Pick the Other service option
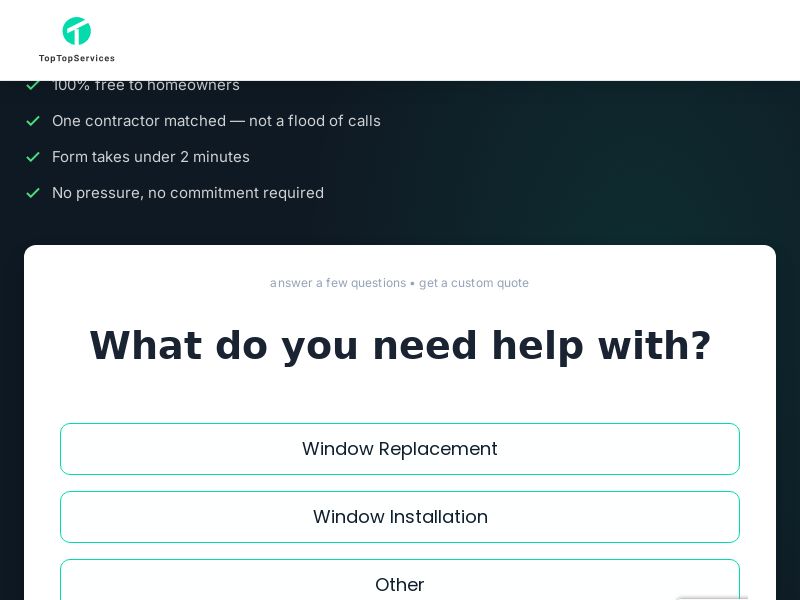The image size is (800, 600). coord(400,582)
